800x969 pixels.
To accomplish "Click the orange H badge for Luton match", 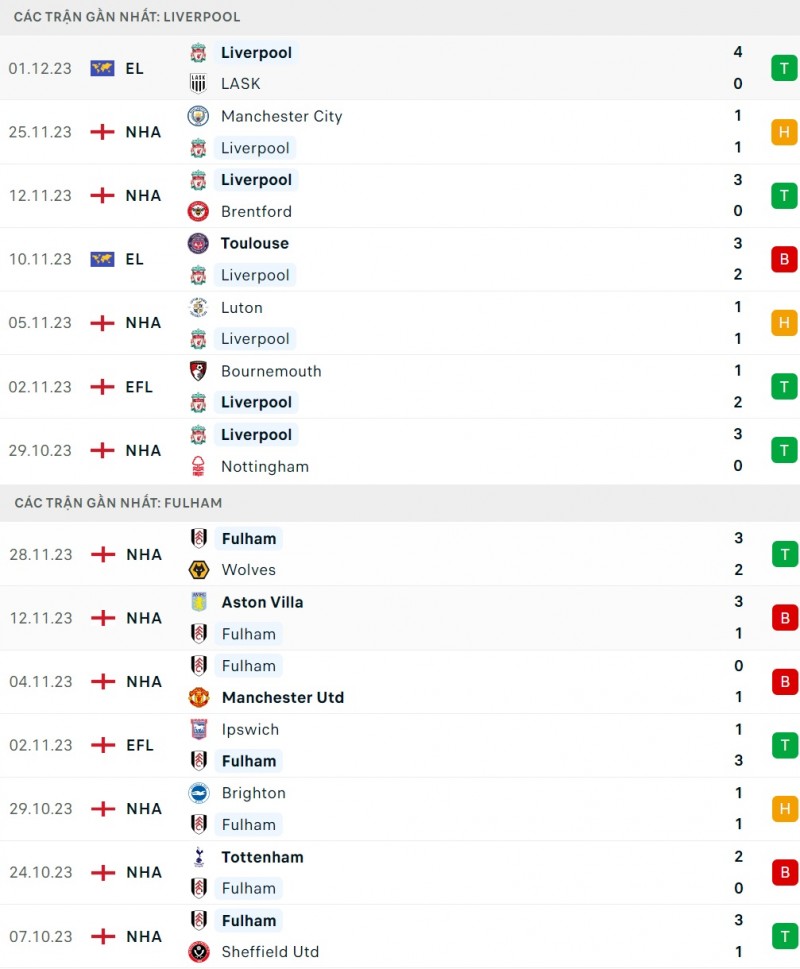I will coord(784,323).
